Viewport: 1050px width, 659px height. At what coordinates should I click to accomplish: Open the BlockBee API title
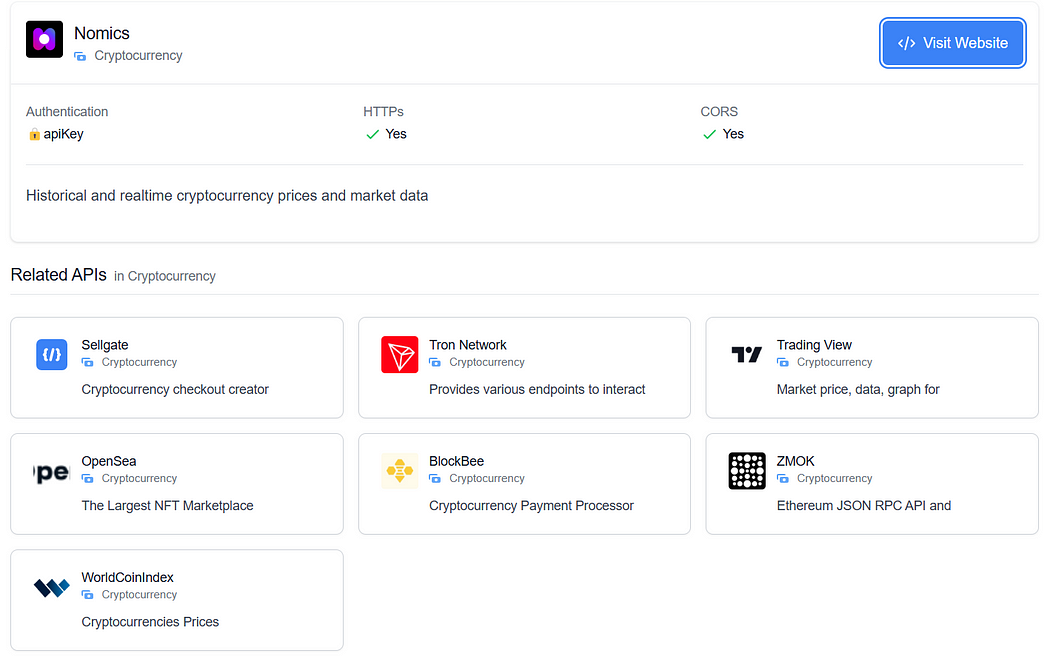click(456, 461)
